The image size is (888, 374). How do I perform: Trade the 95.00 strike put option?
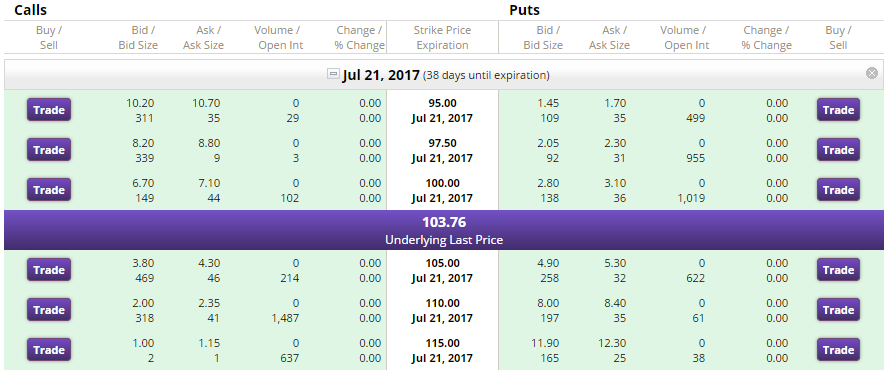coord(838,110)
